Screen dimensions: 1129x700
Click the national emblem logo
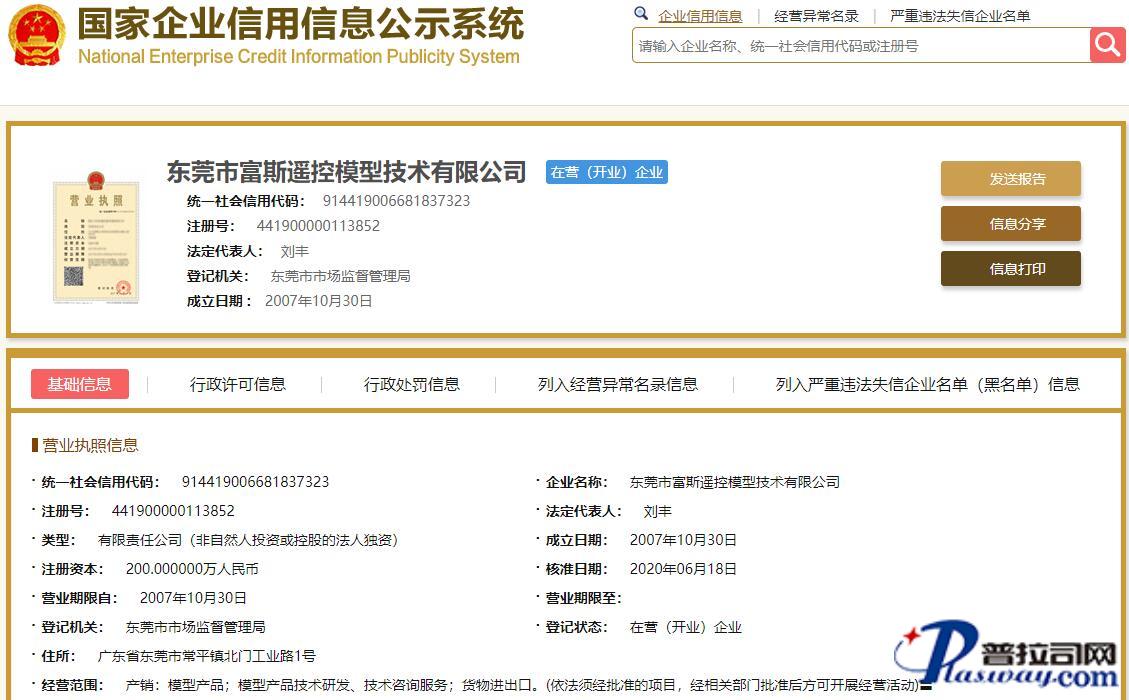tap(36, 36)
